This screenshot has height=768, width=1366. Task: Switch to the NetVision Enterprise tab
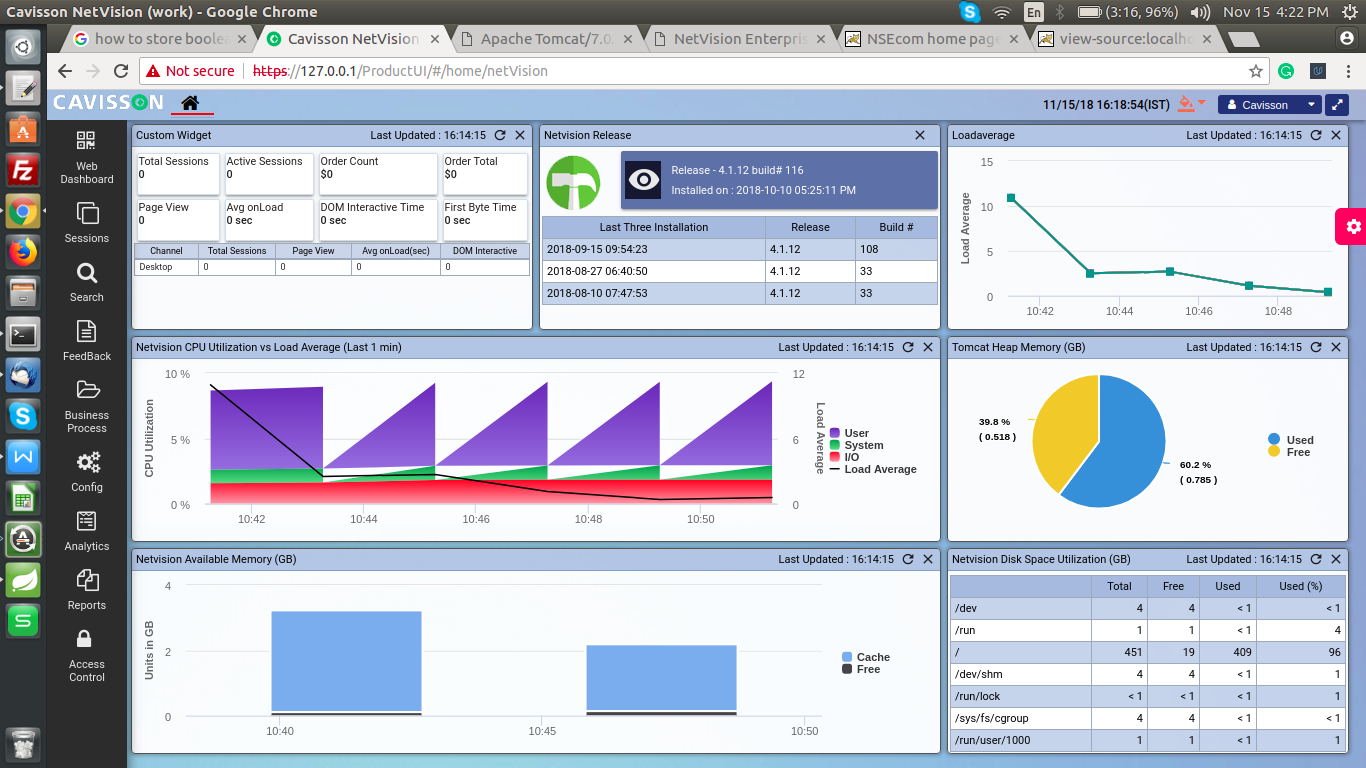pyautogui.click(x=738, y=39)
